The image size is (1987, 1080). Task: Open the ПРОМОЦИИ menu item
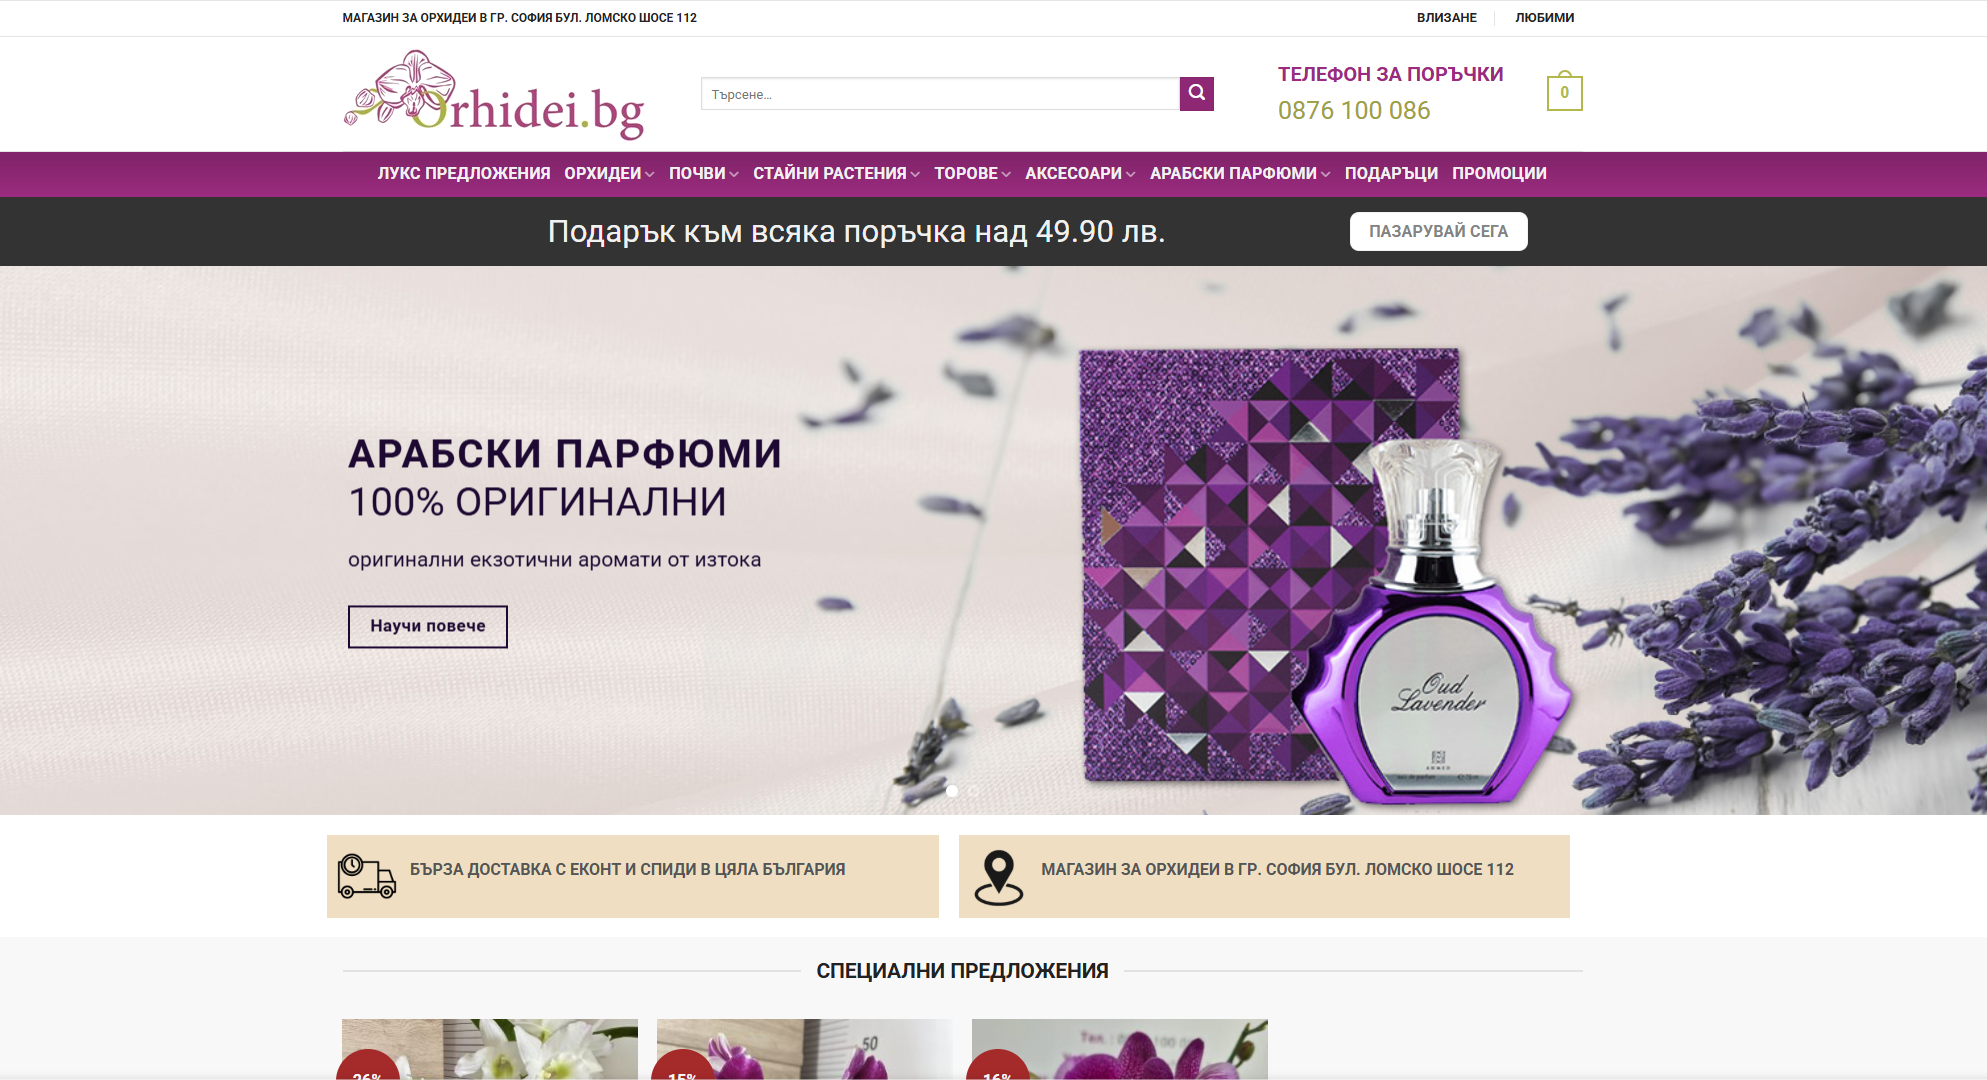pos(1499,174)
